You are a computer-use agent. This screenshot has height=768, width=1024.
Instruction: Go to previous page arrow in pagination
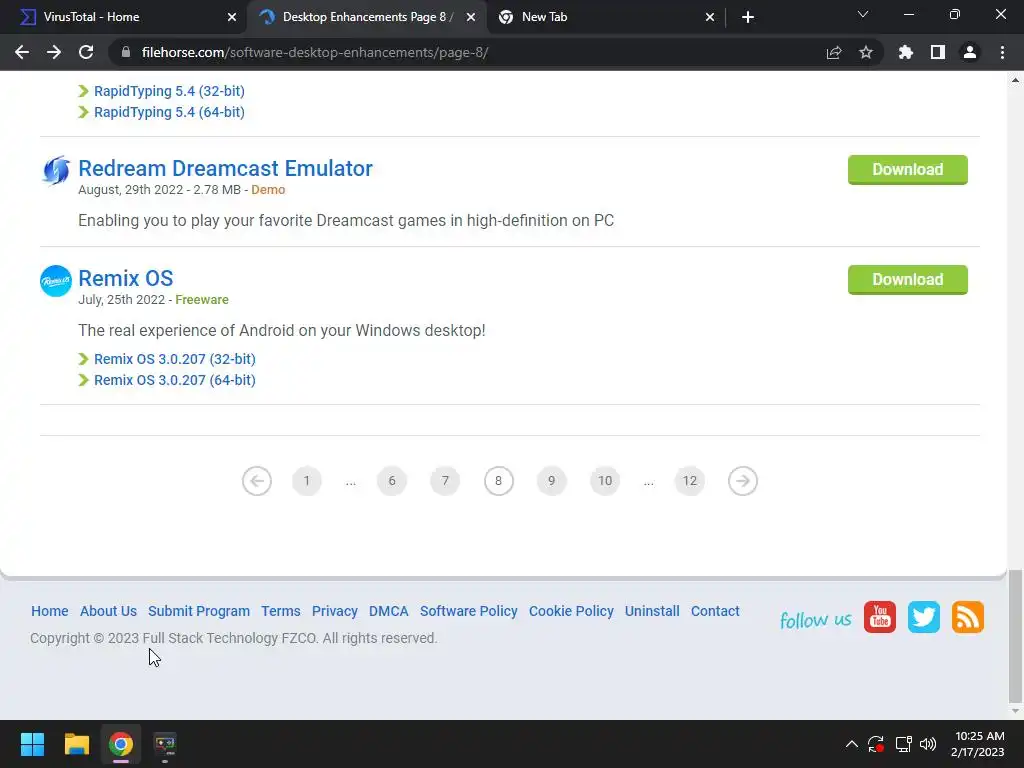coord(257,481)
